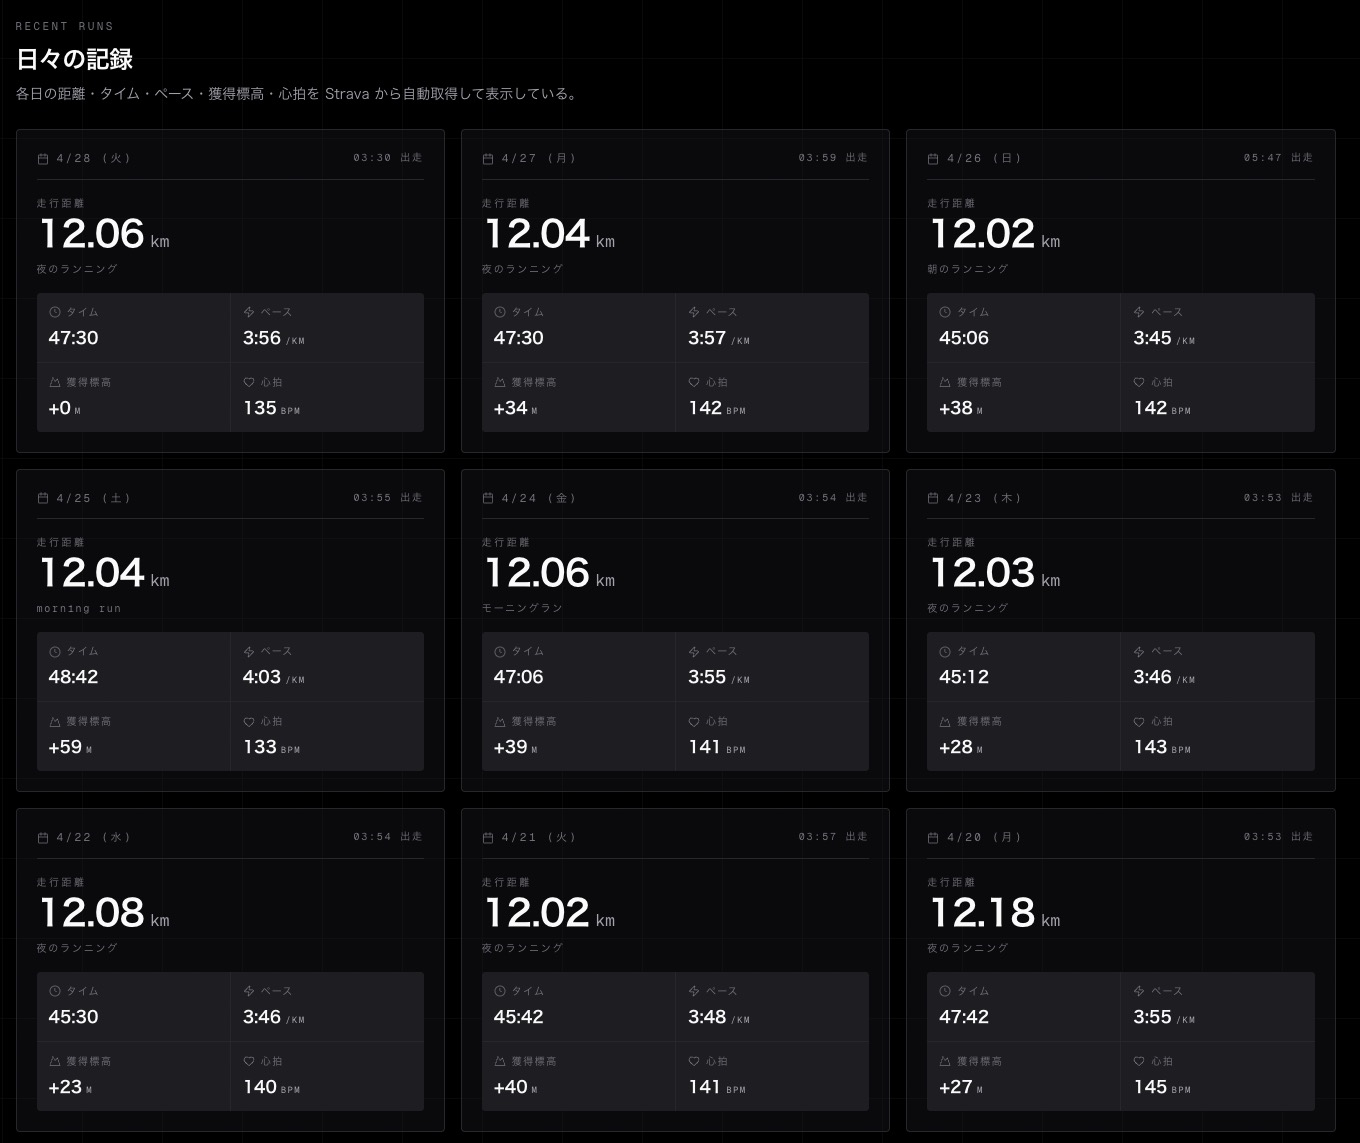Click the 05:47 出走 start time label
This screenshot has width=1360, height=1143.
(1278, 158)
